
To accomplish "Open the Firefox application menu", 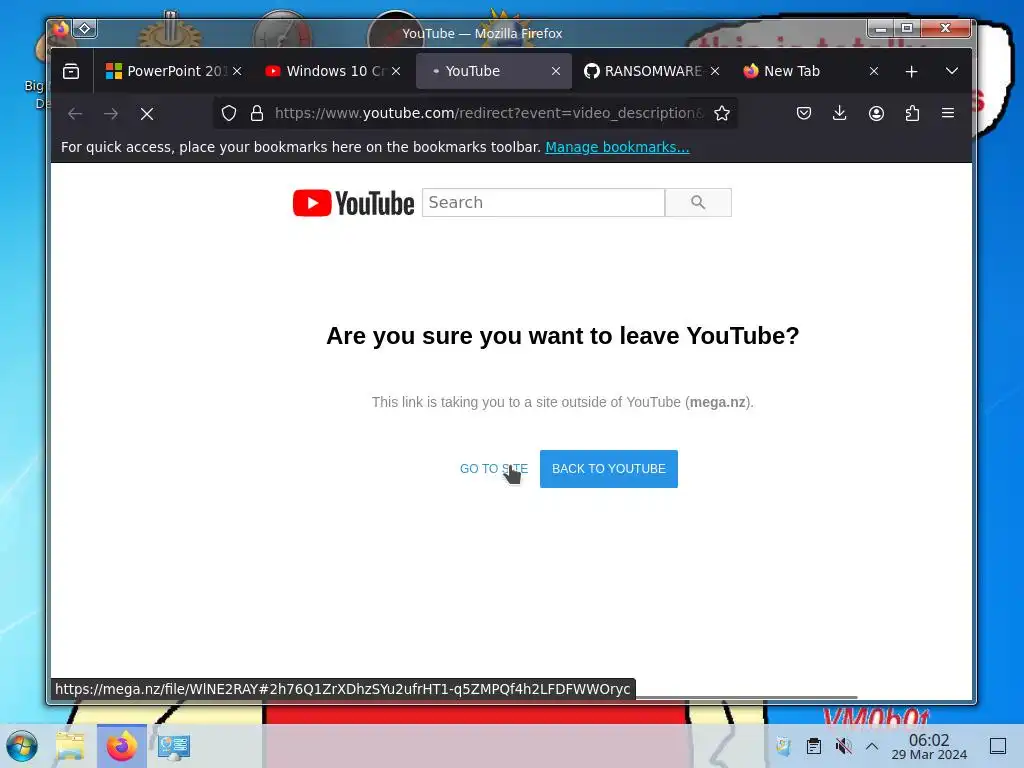I will (x=948, y=114).
